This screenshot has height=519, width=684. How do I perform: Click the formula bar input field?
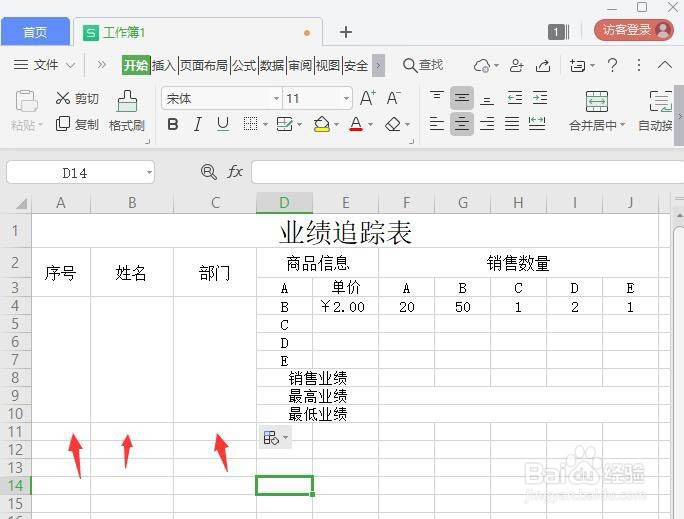click(467, 172)
